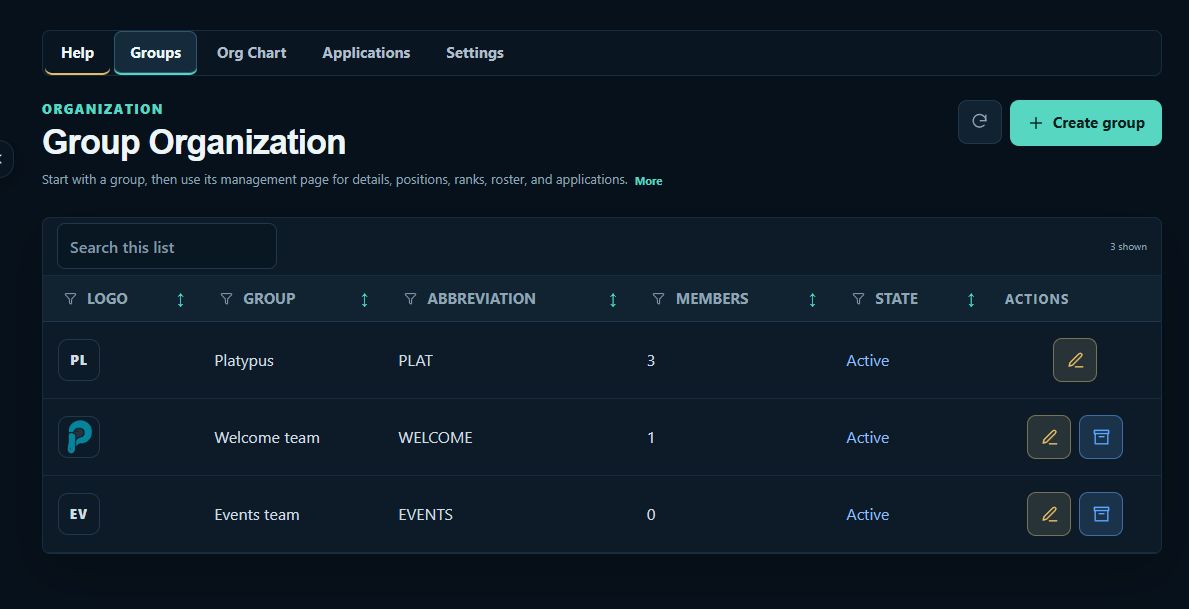The image size is (1189, 609).
Task: Open the ABBREVIATION column filter
Action: point(410,299)
